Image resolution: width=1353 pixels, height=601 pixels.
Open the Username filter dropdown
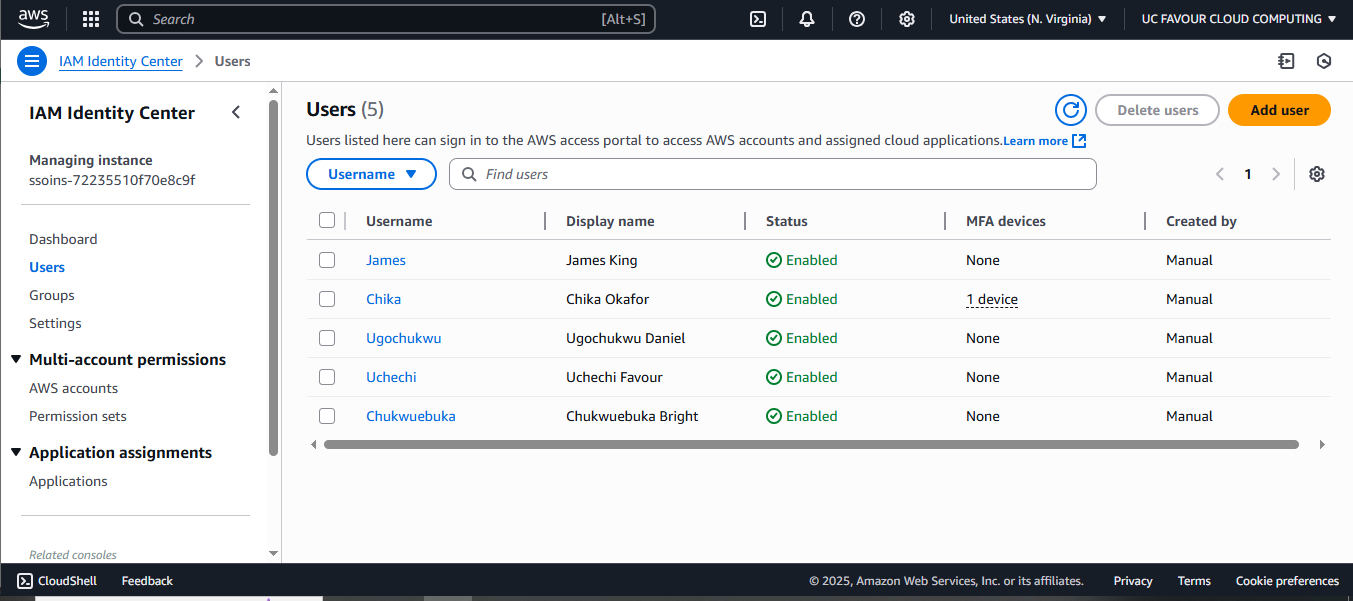coord(371,174)
